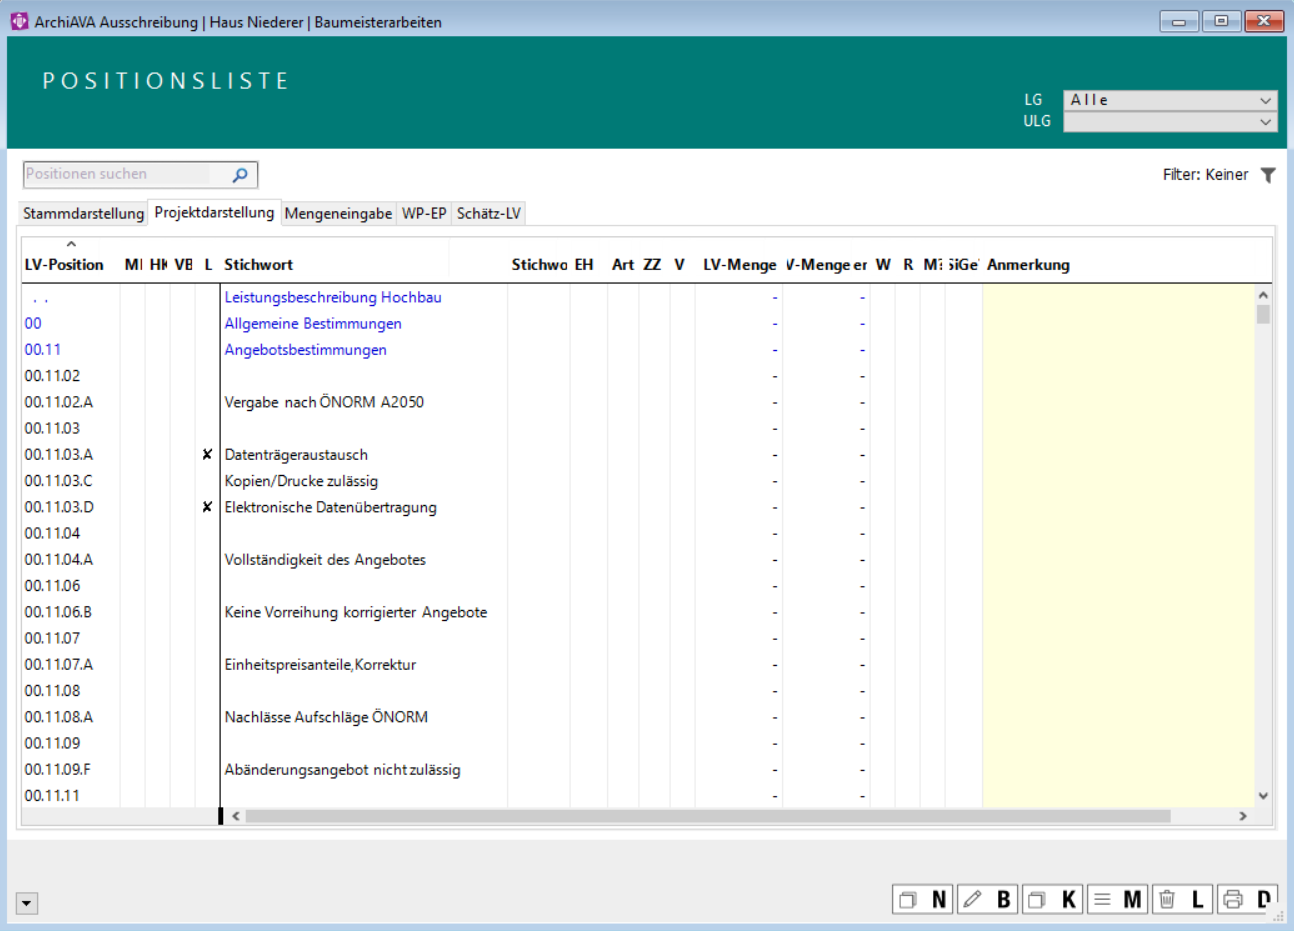Click the sort arrow above LV-Position
This screenshot has width=1294, height=931.
tap(71, 244)
